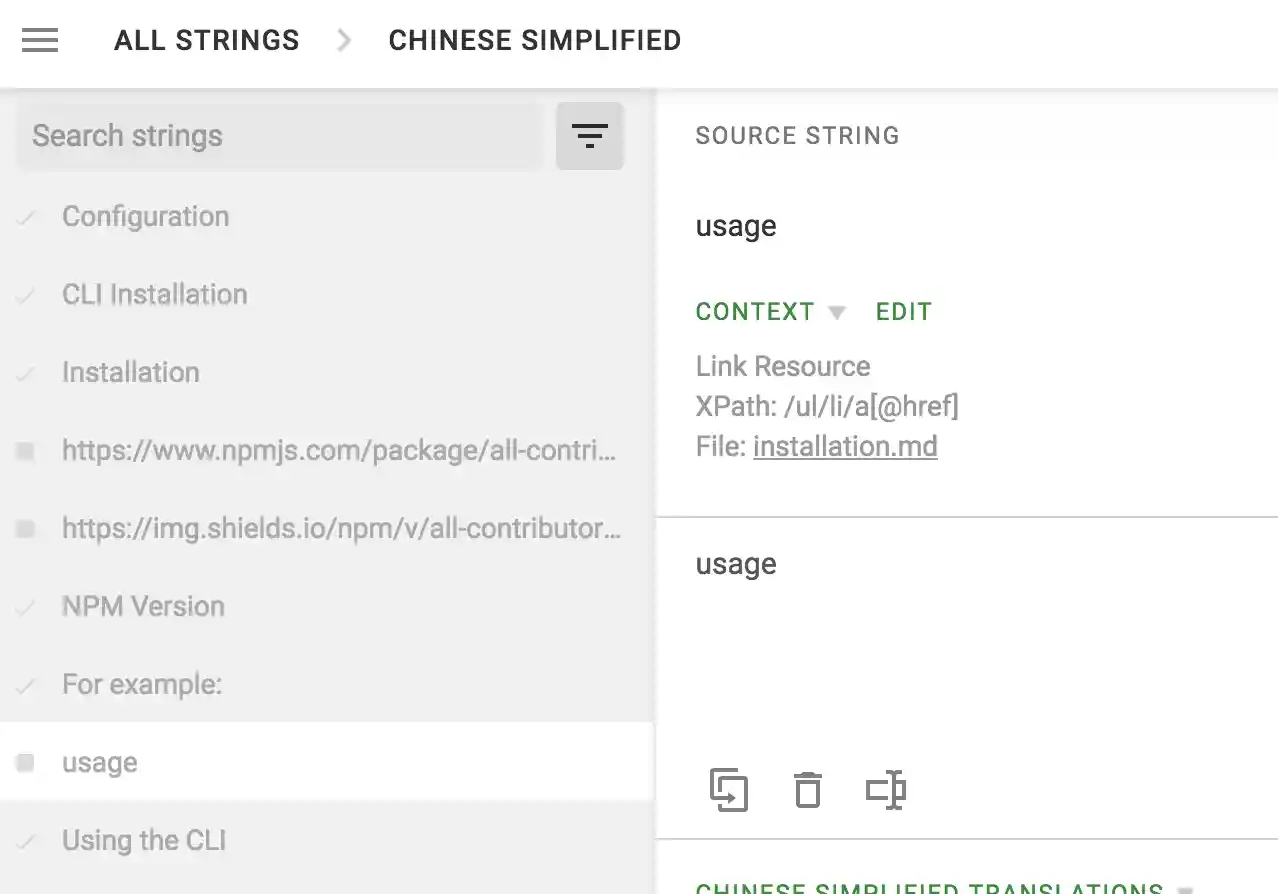Click the insert machine translation icon
This screenshot has width=1278, height=894.
[x=885, y=790]
